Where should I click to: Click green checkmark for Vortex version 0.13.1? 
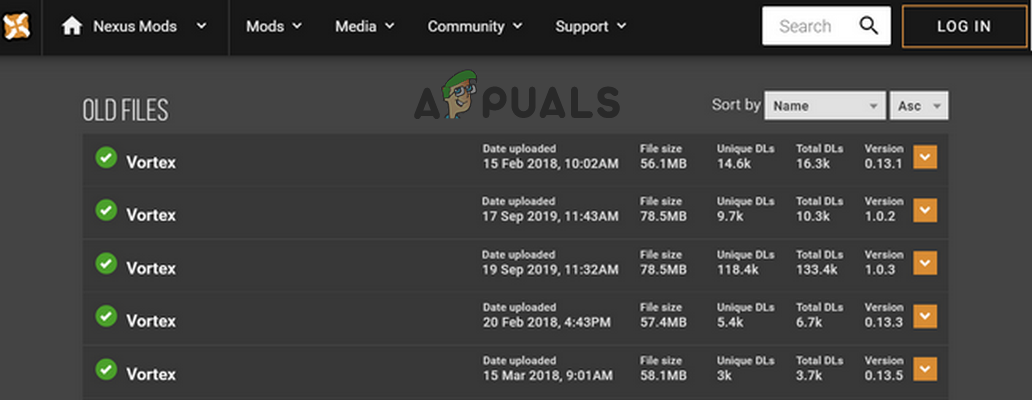(x=105, y=157)
